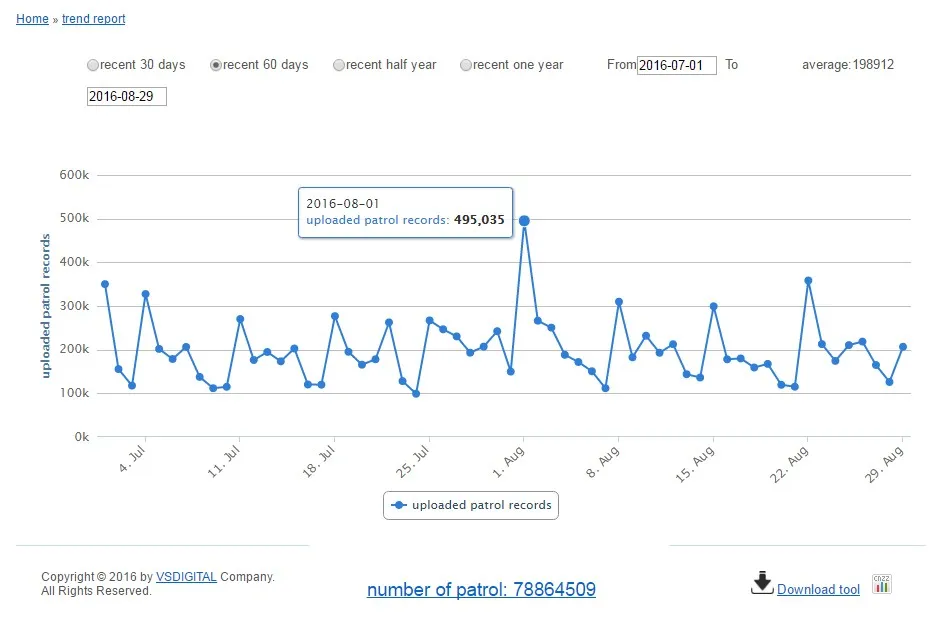Toggle the uploaded patrol records legend item
The image size is (943, 617).
pyautogui.click(x=471, y=505)
